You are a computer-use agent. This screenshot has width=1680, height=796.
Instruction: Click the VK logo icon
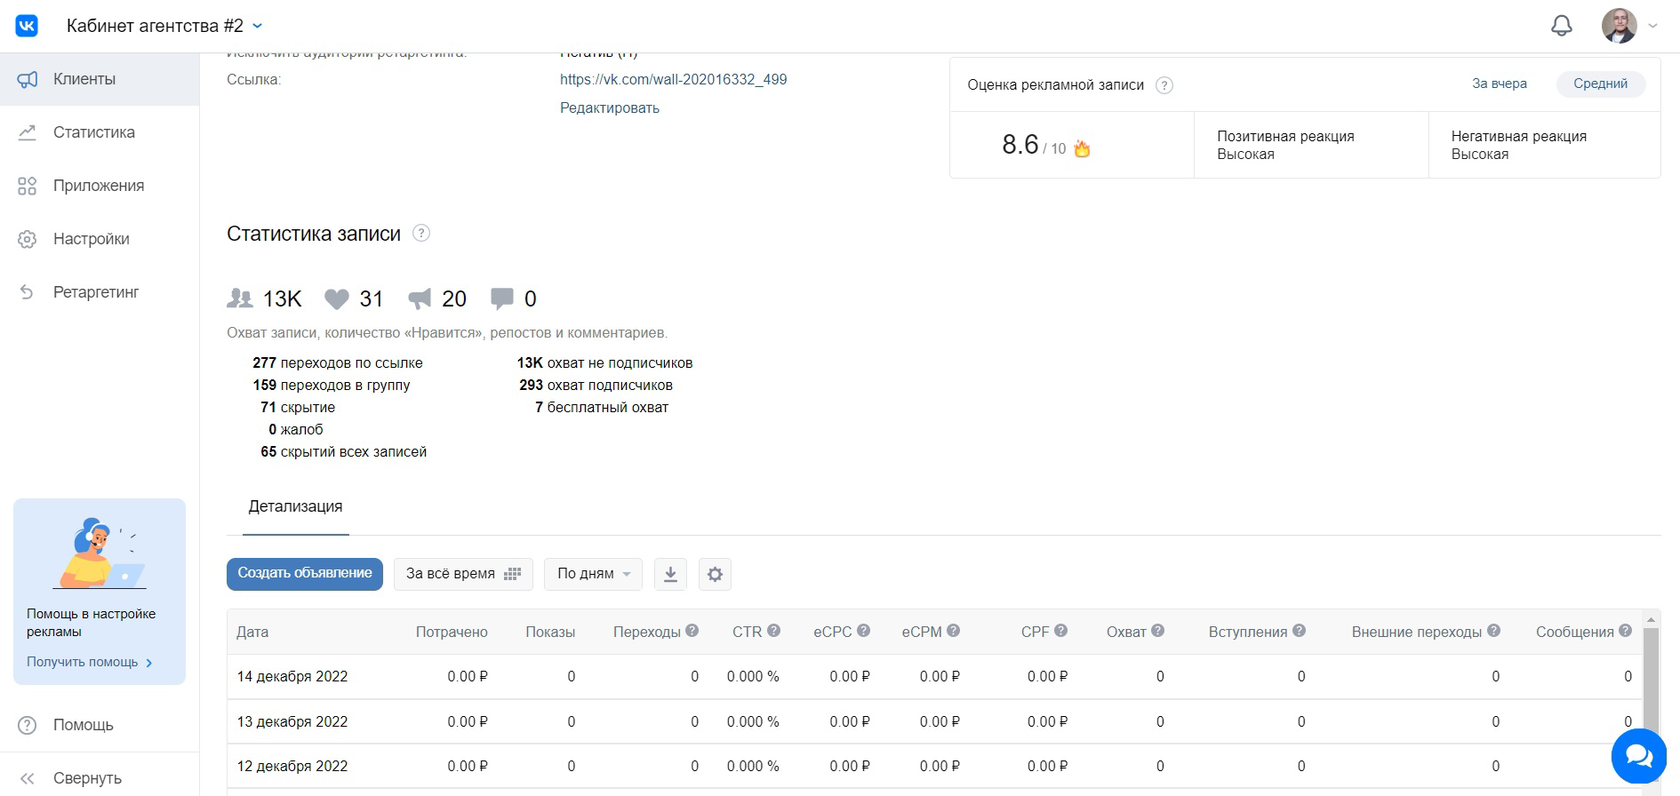click(27, 26)
